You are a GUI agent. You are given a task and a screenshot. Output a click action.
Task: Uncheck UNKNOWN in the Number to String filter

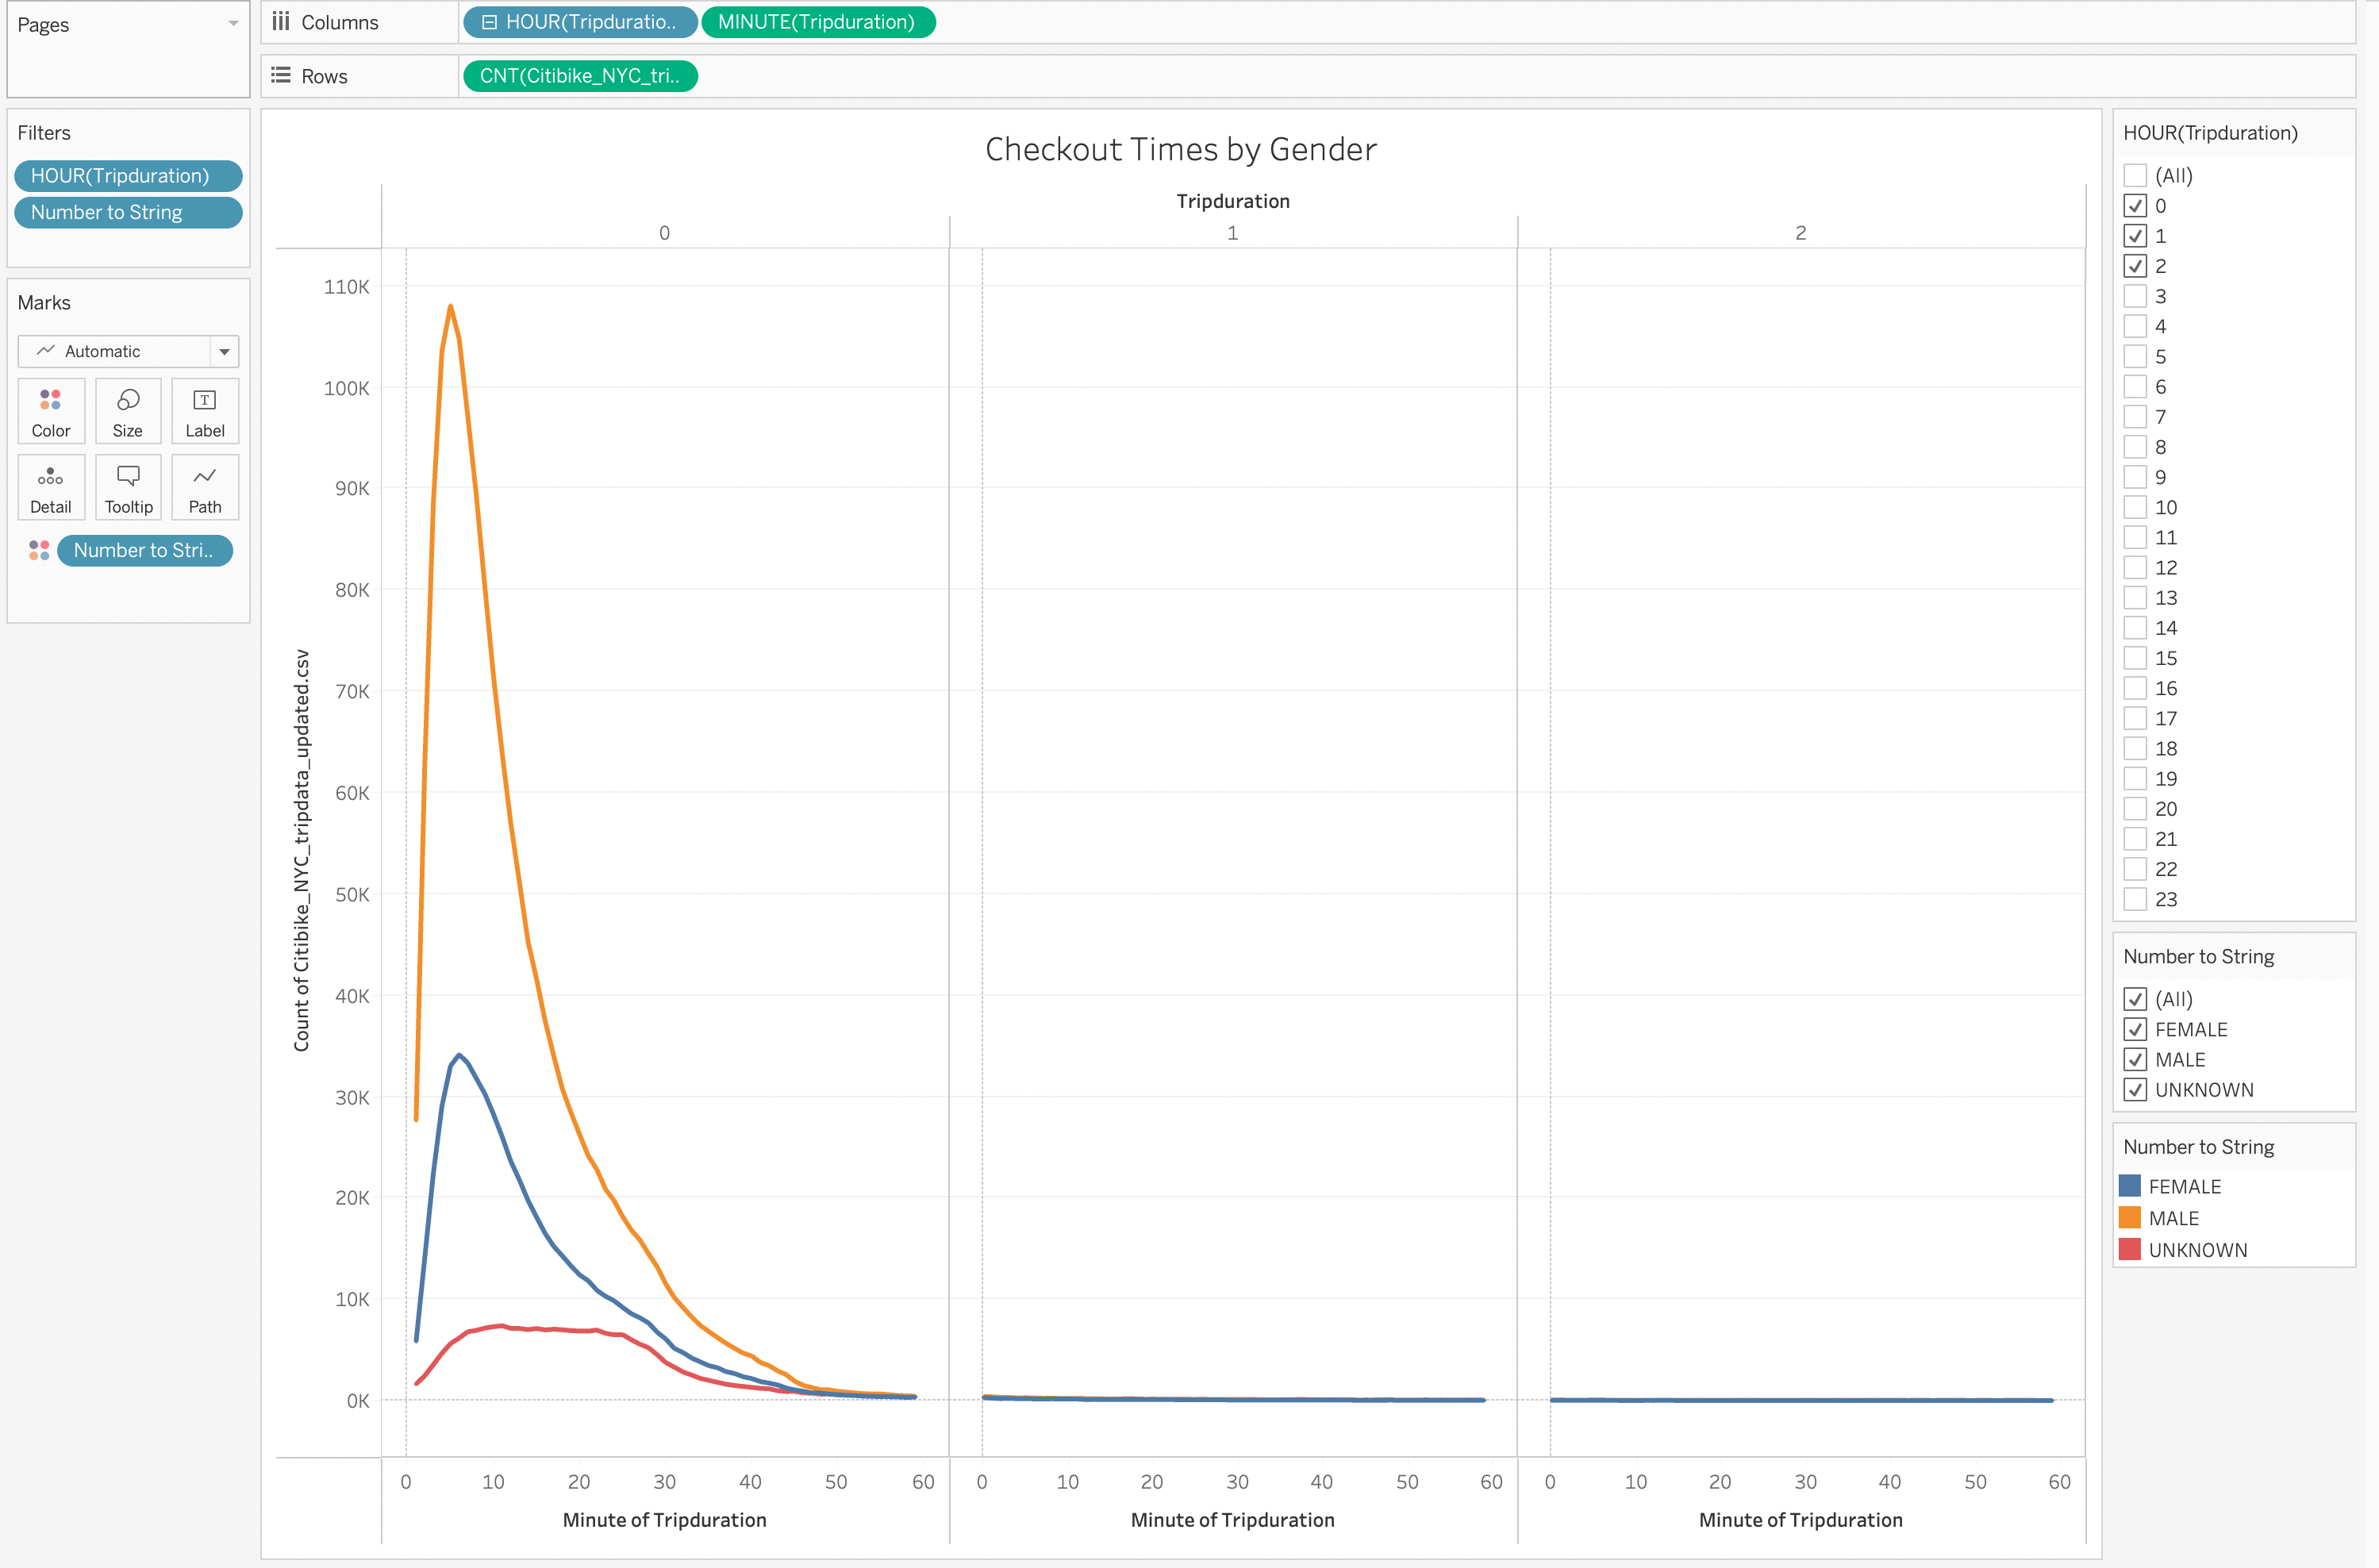pos(2136,1090)
